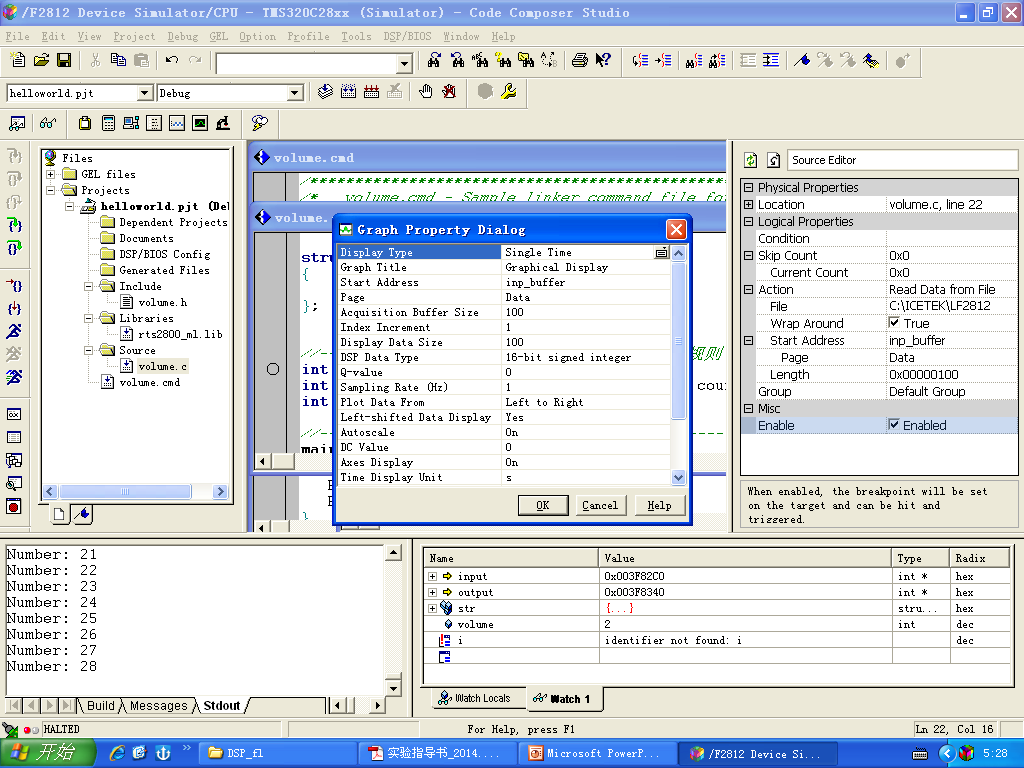Click the Graph Property list scrollbar thumb
1024x768 pixels.
[x=679, y=340]
